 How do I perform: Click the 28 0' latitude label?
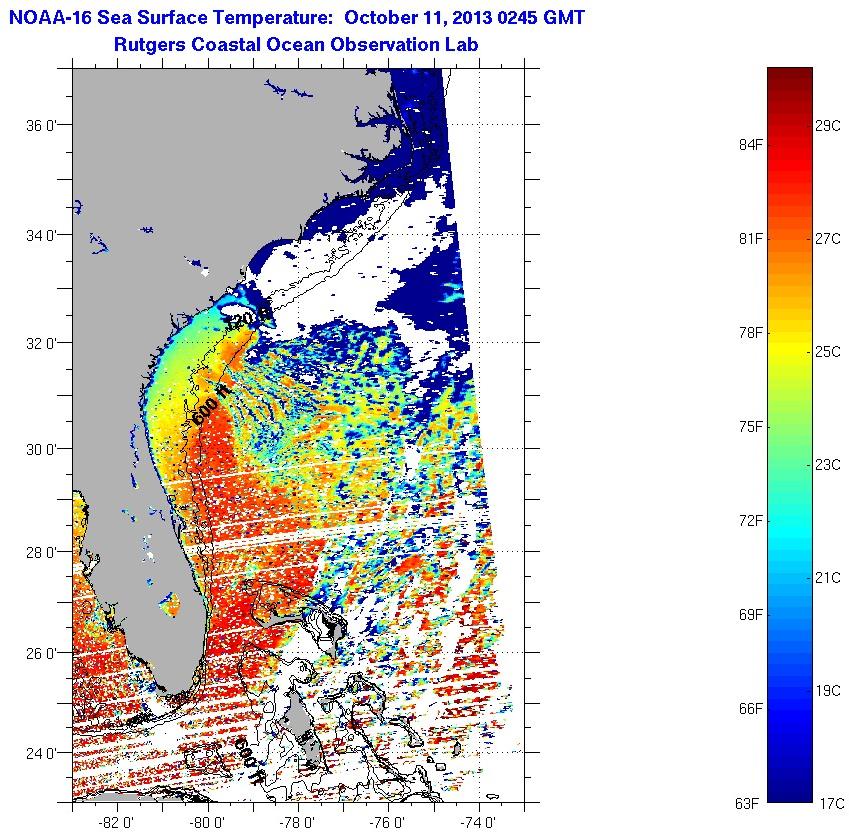(41, 553)
